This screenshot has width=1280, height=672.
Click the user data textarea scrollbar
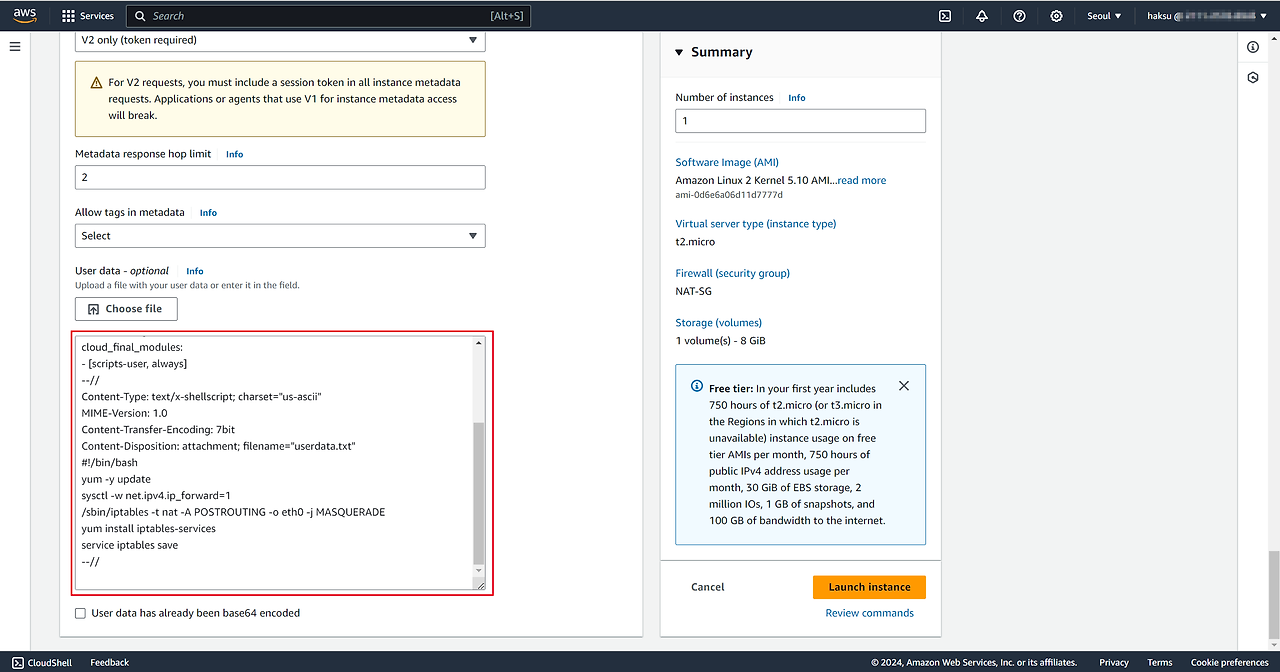(x=478, y=493)
